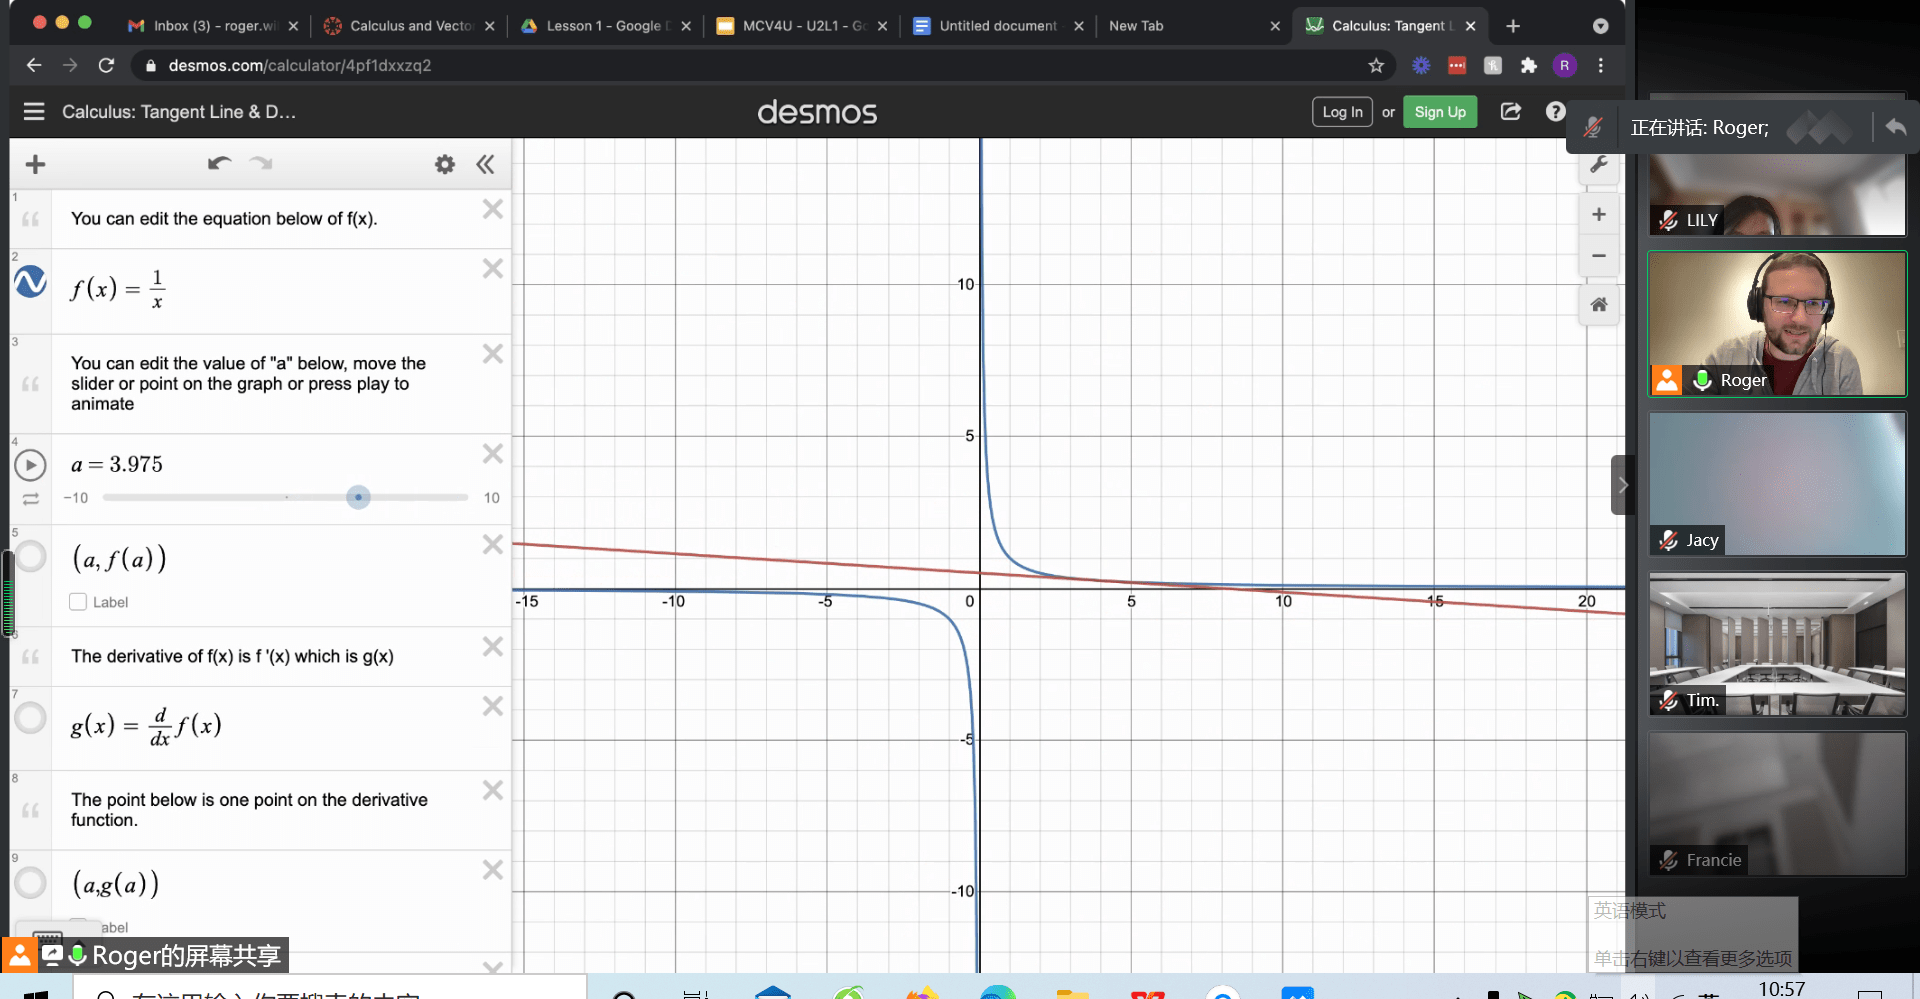Screen dimensions: 1920x999
Task: Select Roger's video thumbnail
Action: tap(1777, 324)
